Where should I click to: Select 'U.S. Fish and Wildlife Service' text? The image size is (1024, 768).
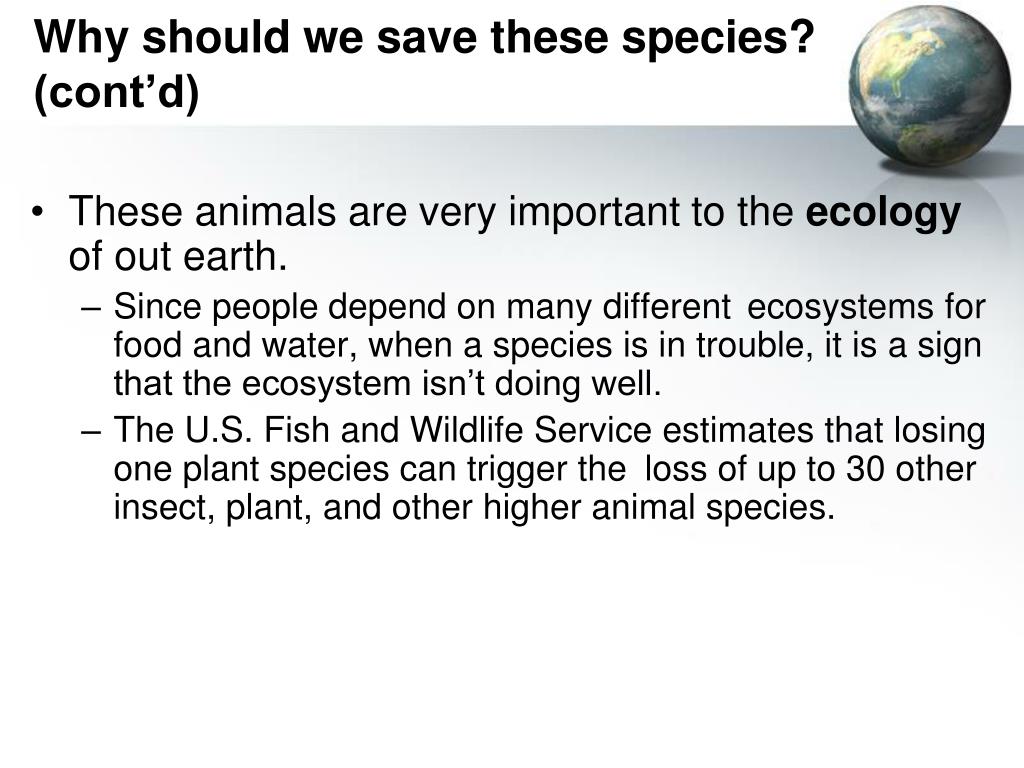point(418,431)
